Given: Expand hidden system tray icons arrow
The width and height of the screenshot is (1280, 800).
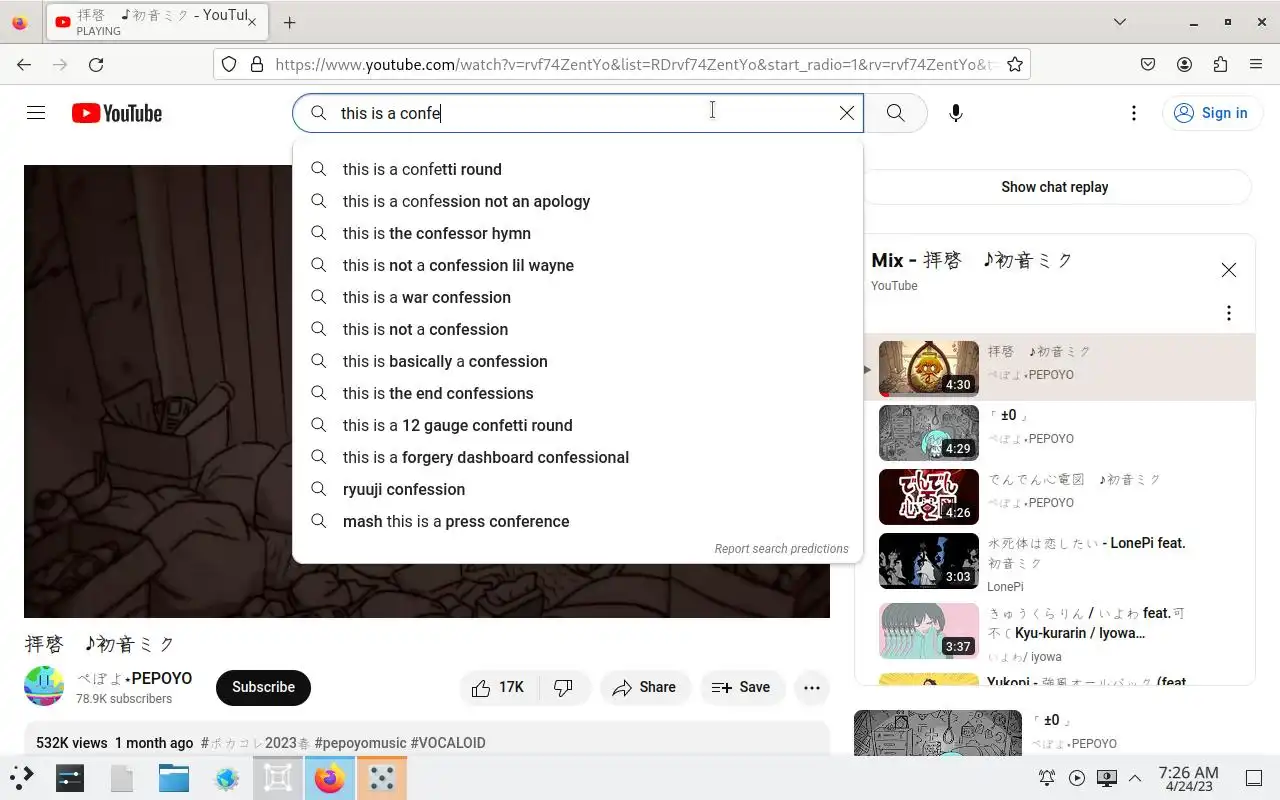Looking at the screenshot, I should coord(1135,778).
